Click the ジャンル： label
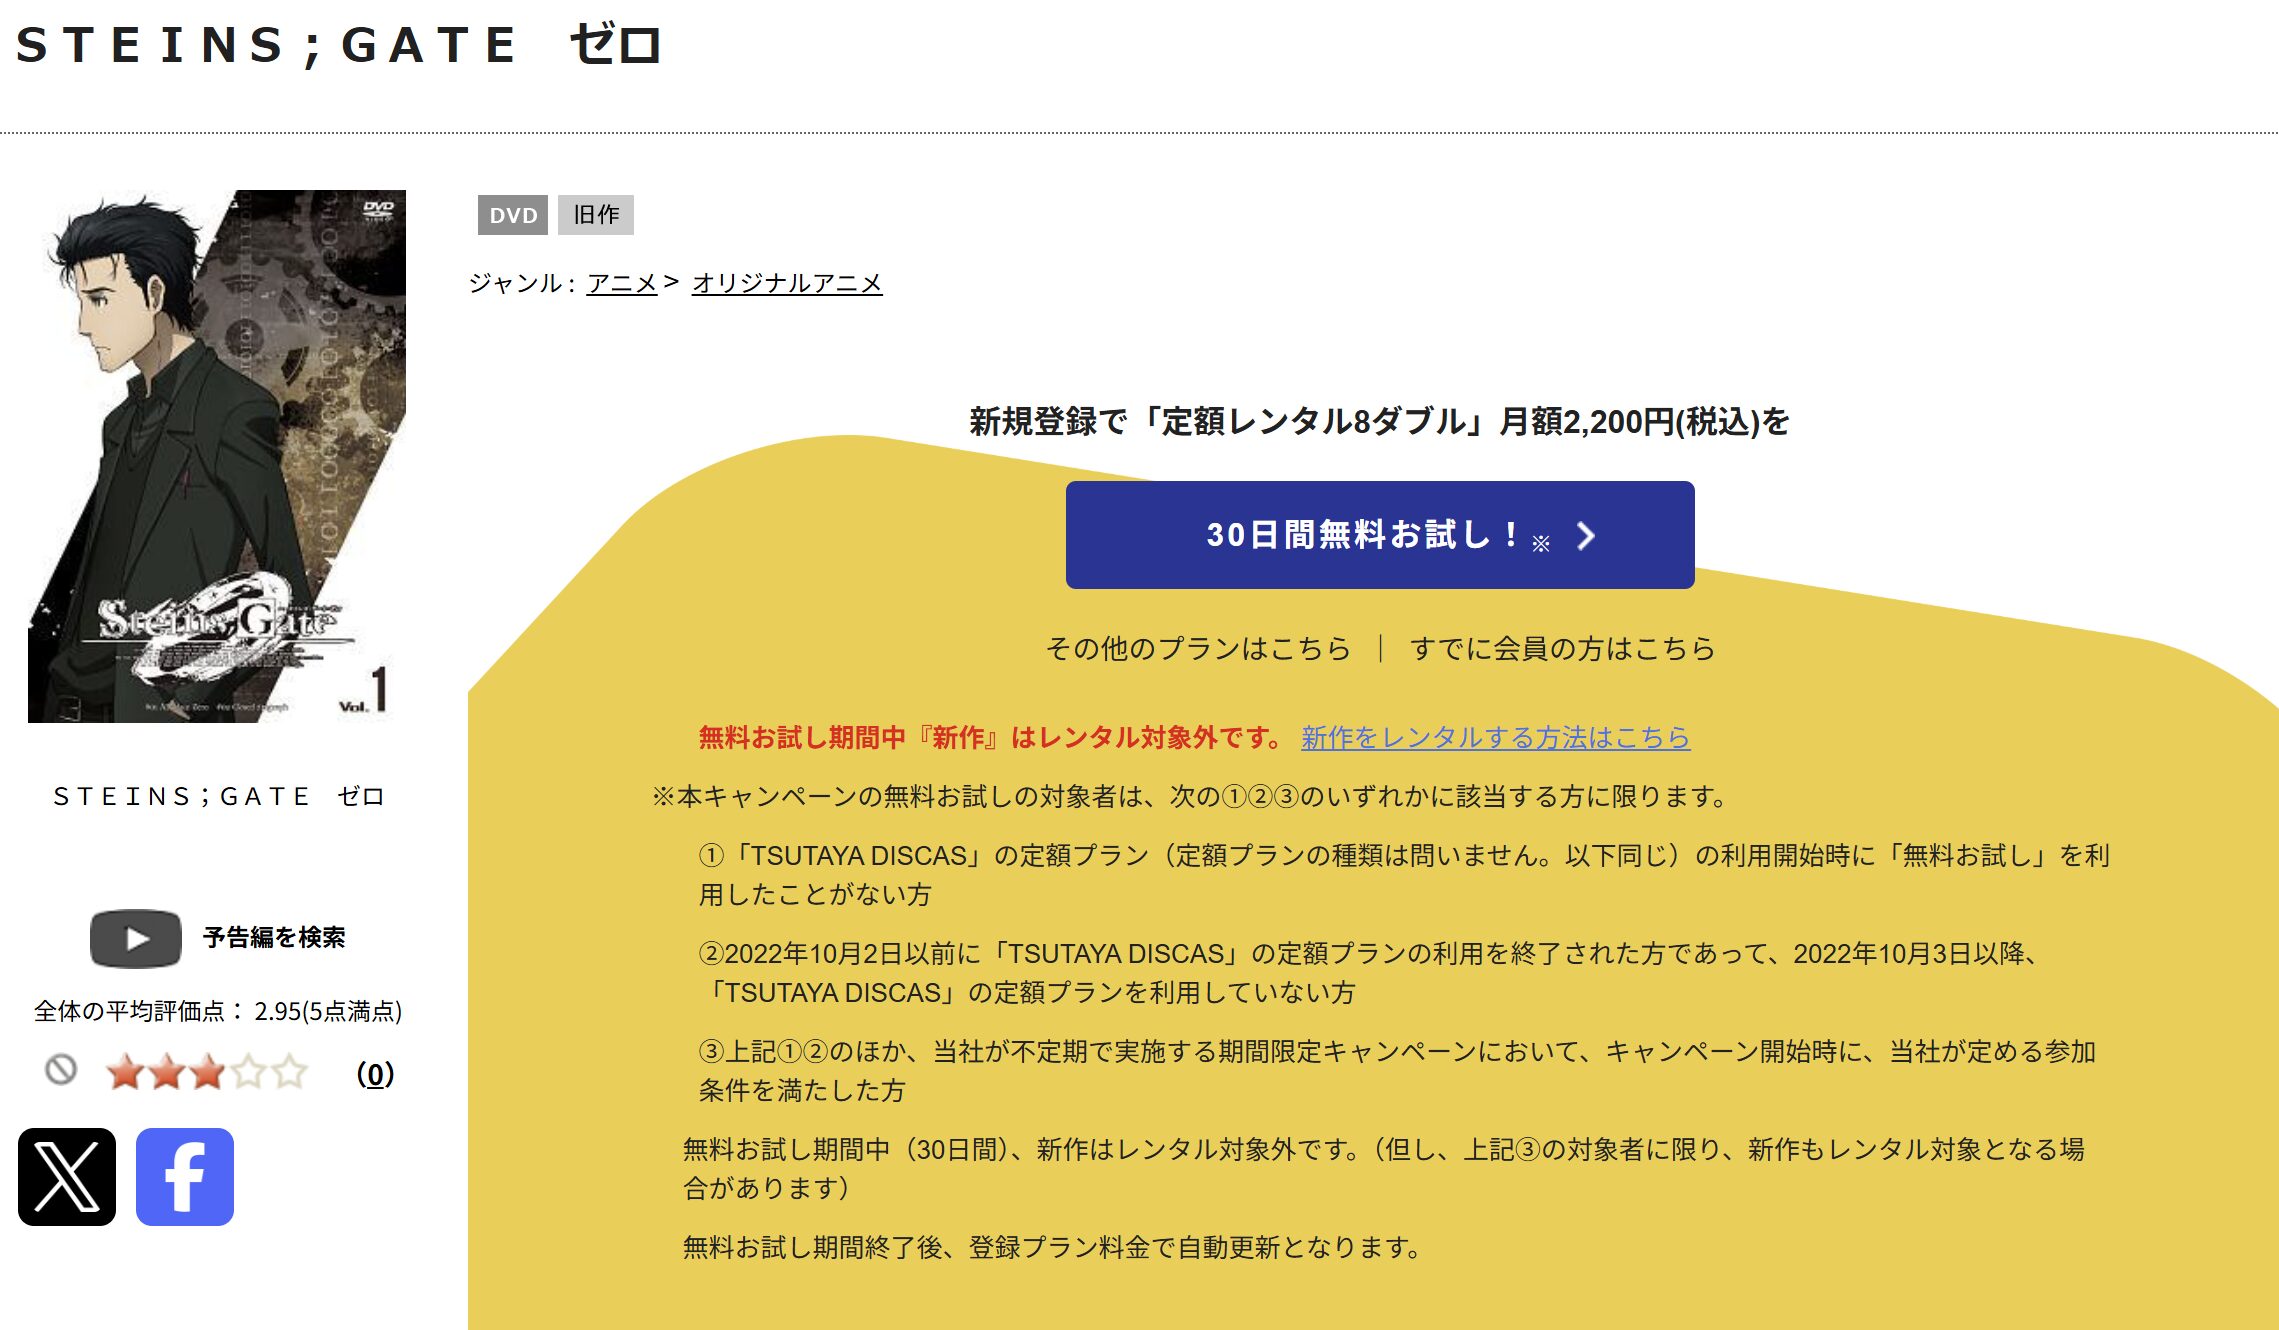This screenshot has height=1330, width=2279. pyautogui.click(x=523, y=283)
